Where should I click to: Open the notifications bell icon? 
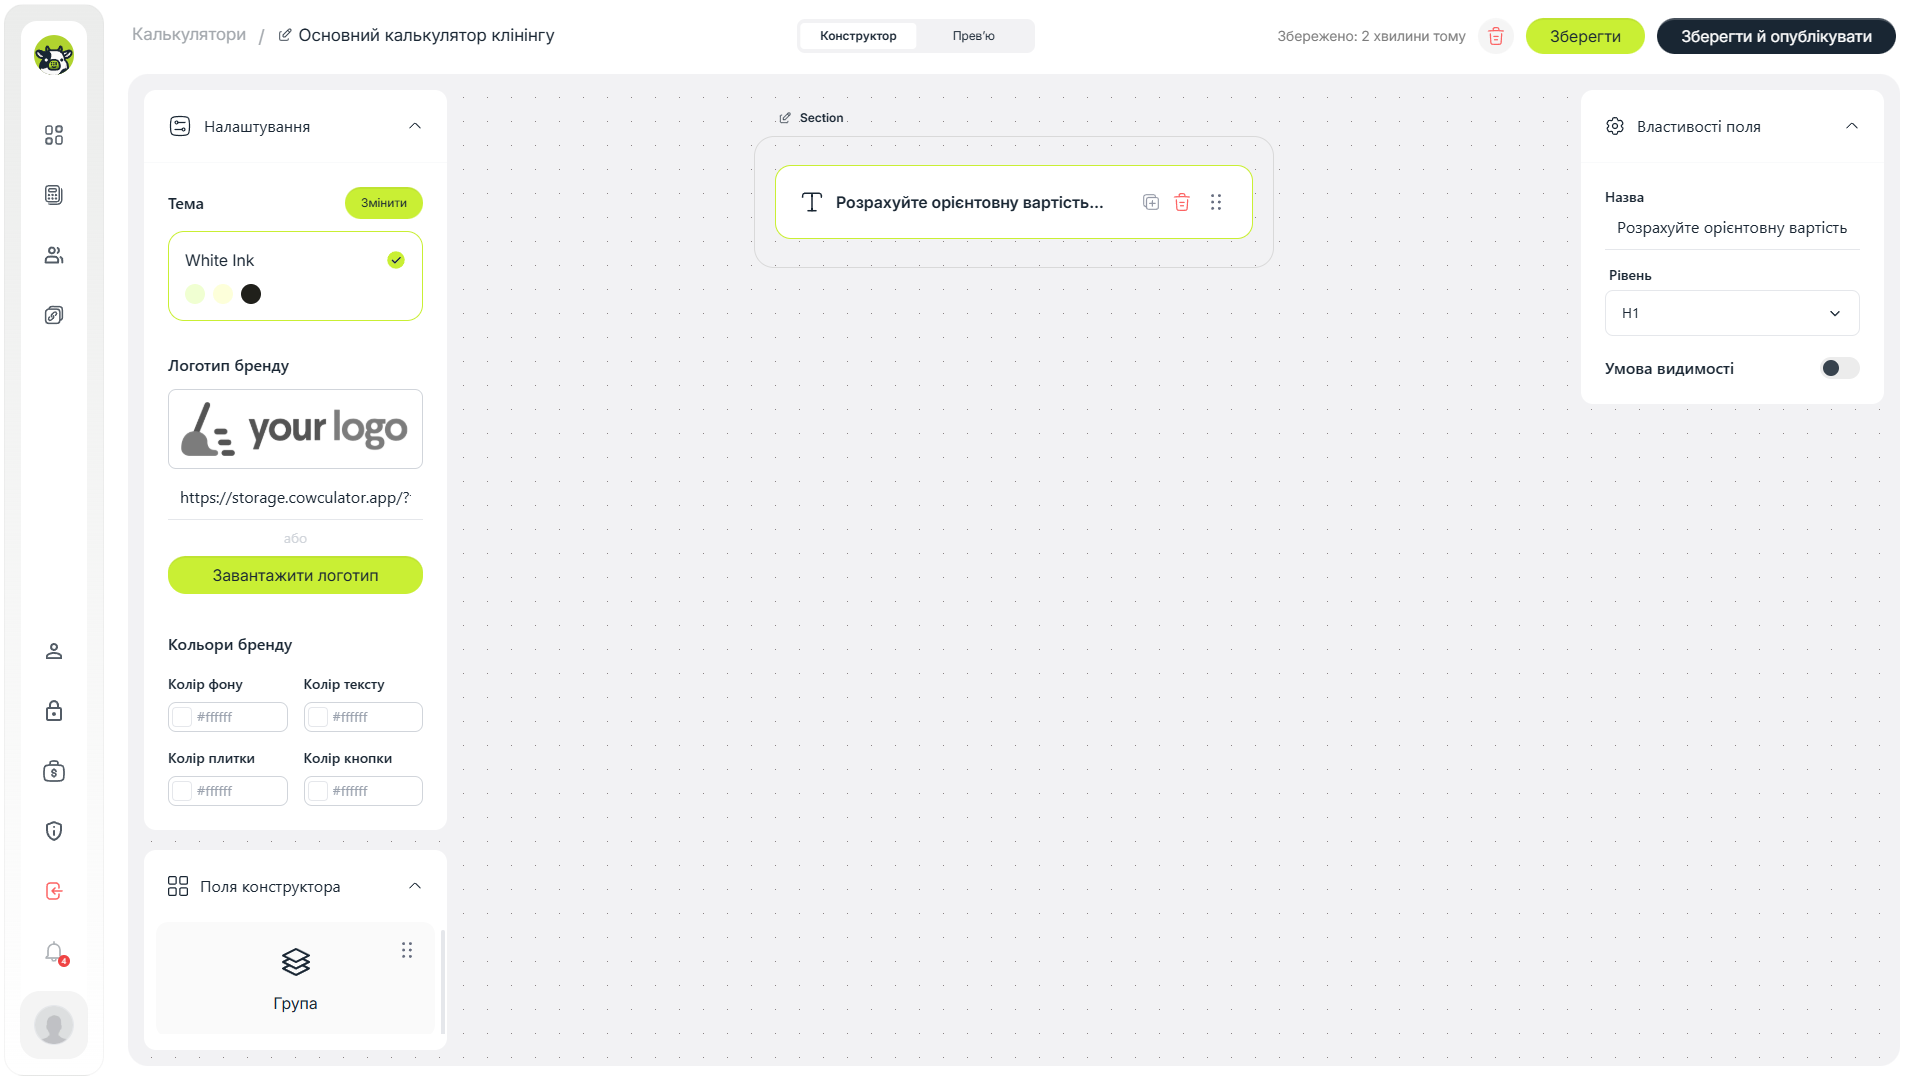tap(54, 952)
